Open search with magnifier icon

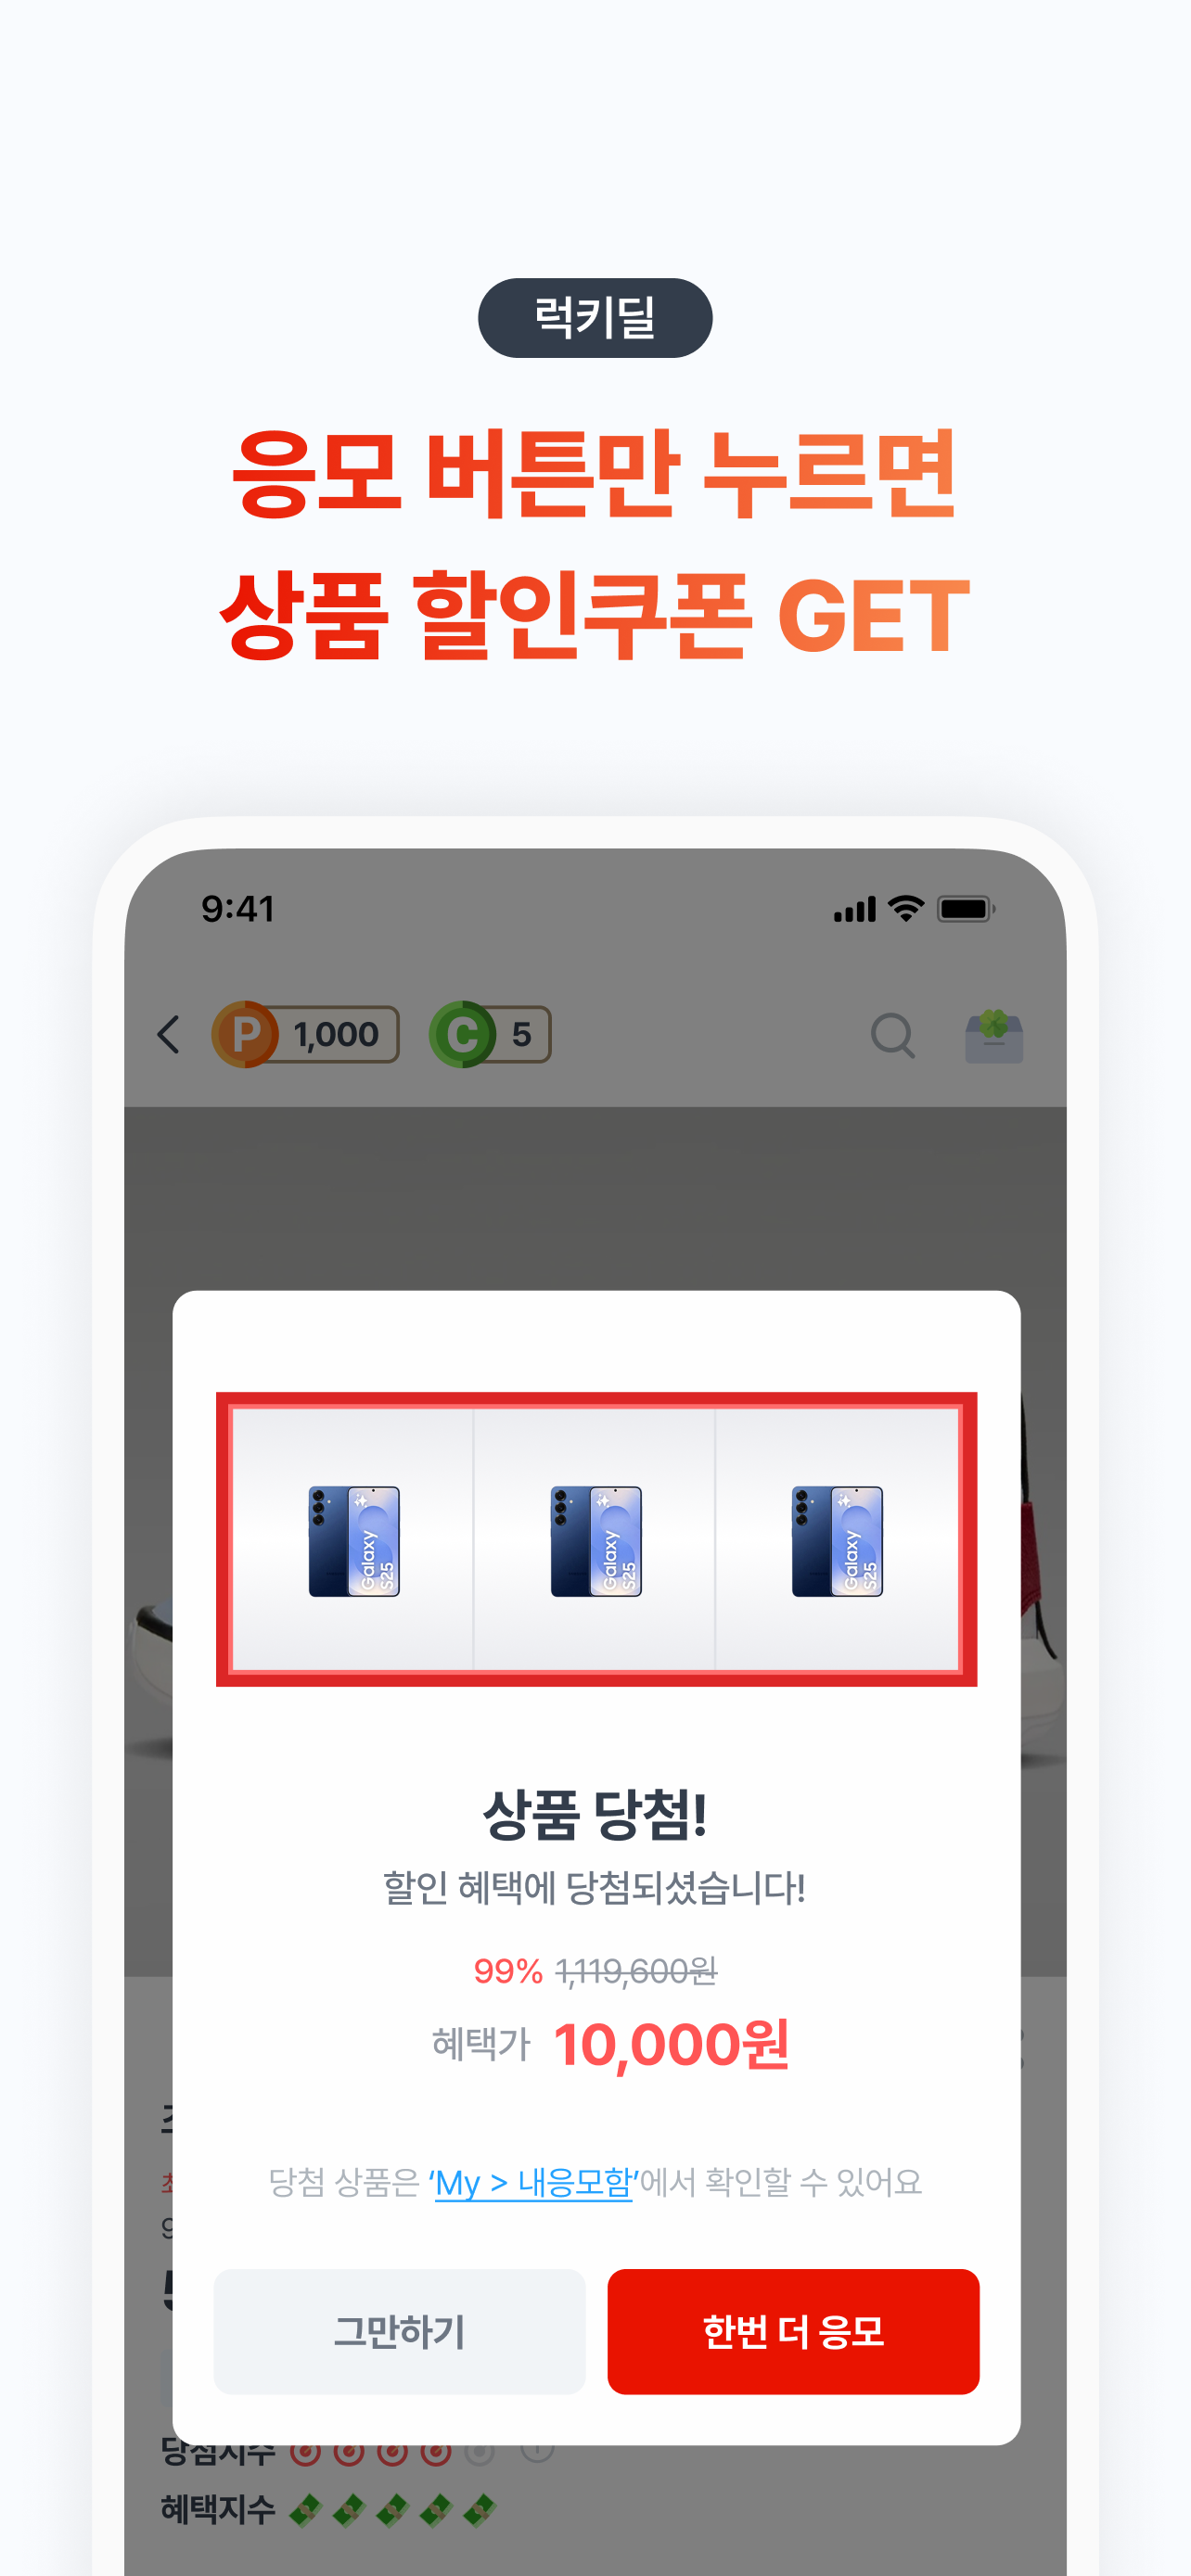click(x=893, y=1035)
